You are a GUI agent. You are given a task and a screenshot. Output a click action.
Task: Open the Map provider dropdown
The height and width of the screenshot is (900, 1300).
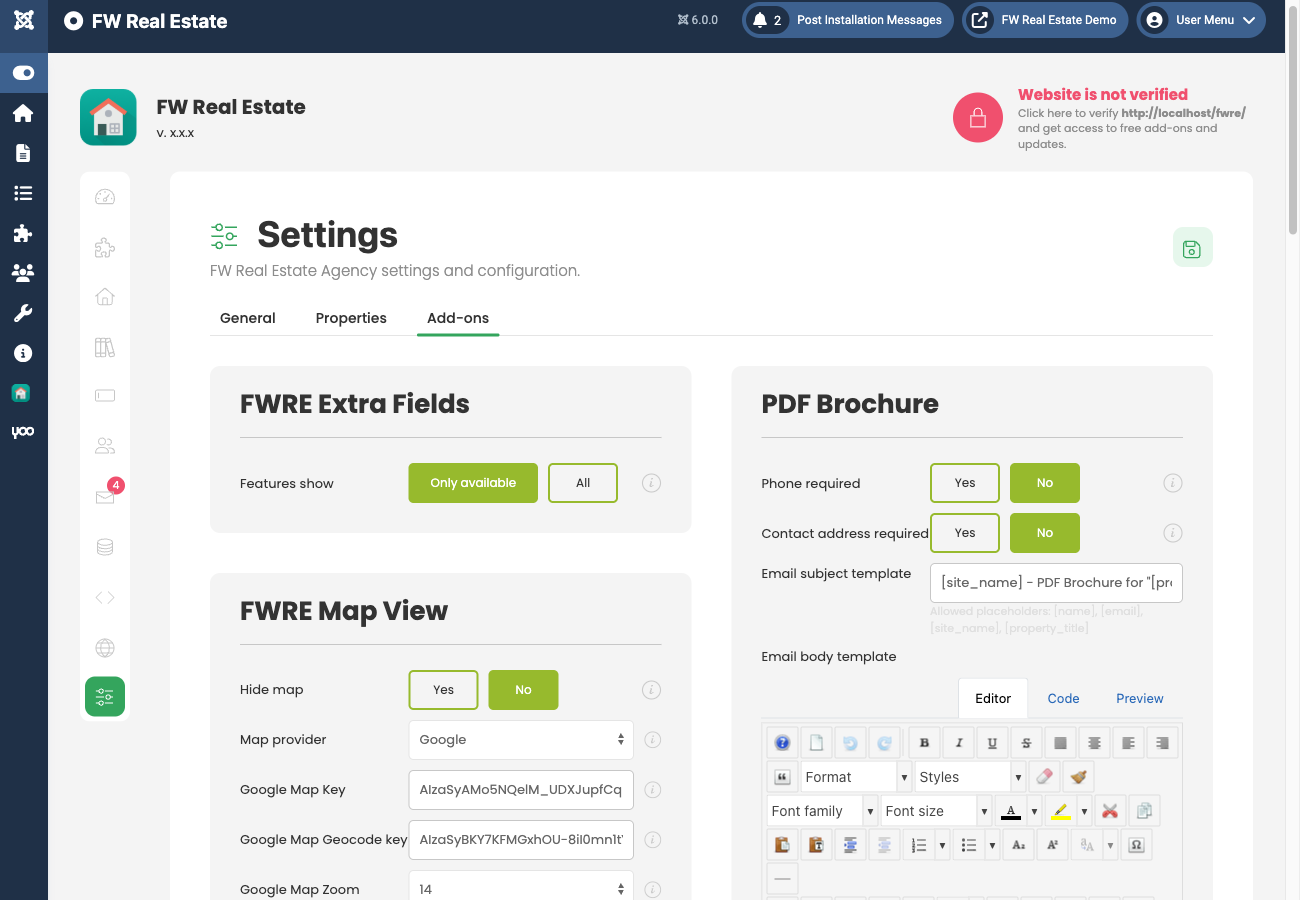pyautogui.click(x=520, y=739)
